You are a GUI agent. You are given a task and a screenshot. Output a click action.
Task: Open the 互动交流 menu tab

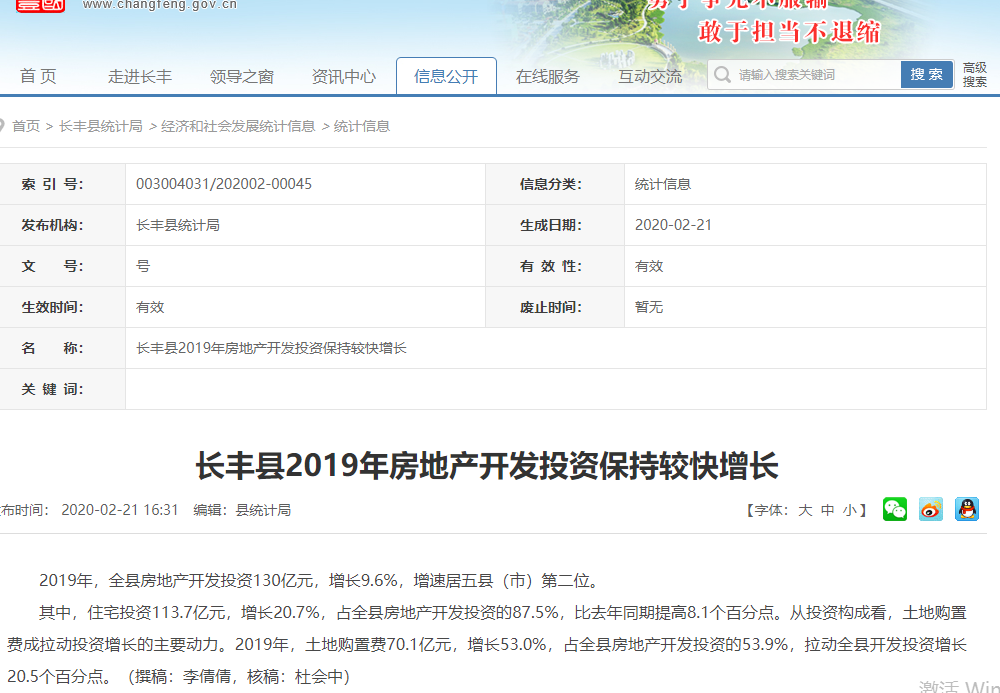(x=650, y=76)
